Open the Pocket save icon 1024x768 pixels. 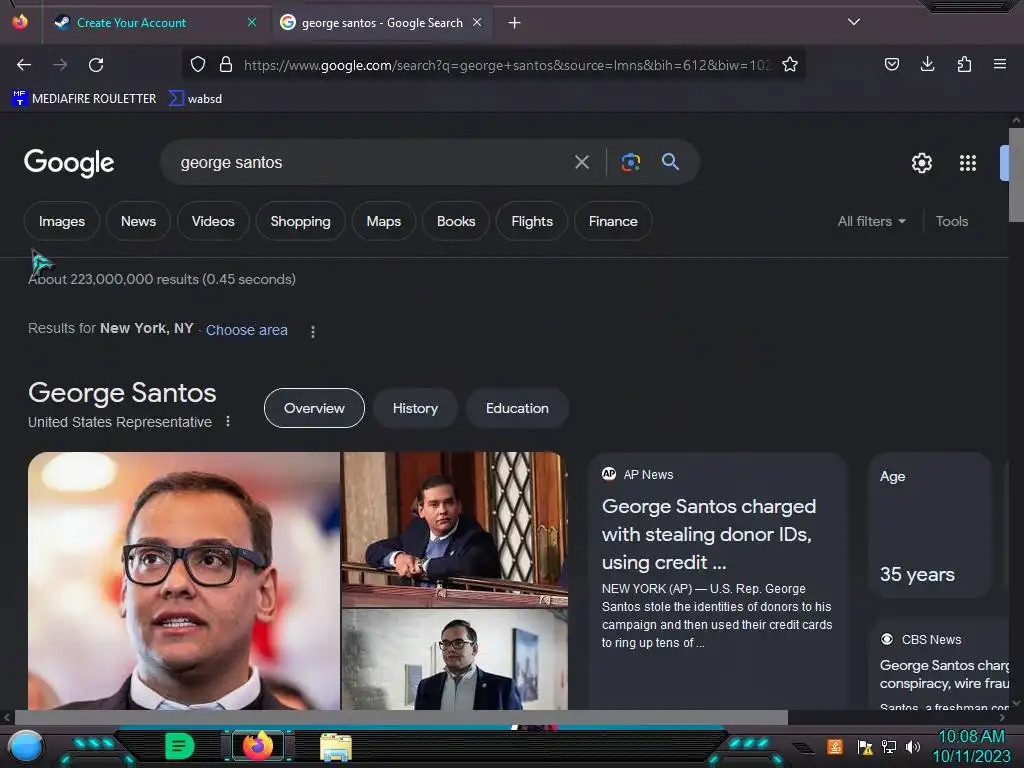[891, 64]
